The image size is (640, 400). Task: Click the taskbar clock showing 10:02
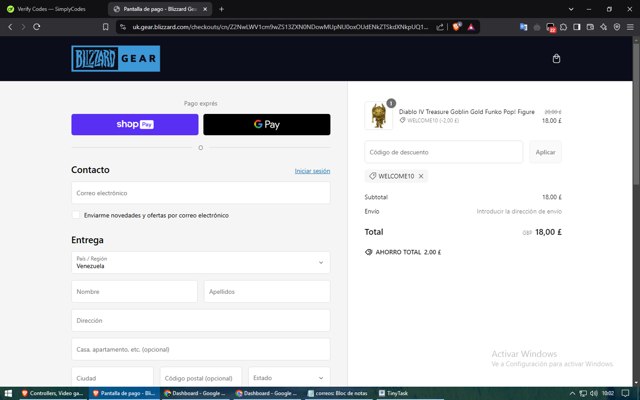[608, 393]
